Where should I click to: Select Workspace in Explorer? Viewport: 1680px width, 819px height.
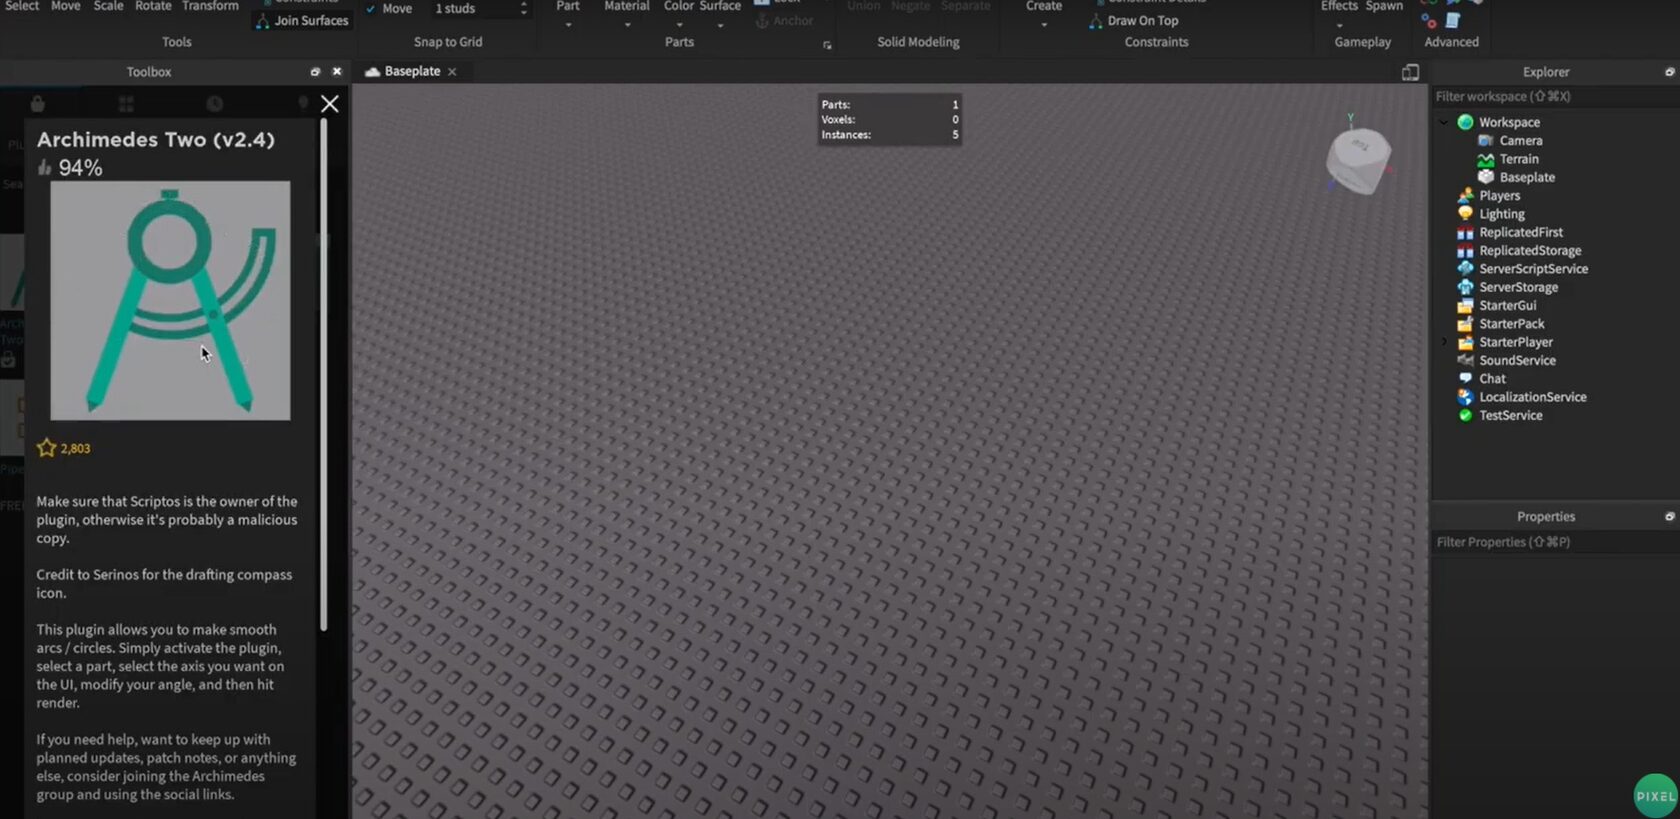click(1509, 122)
